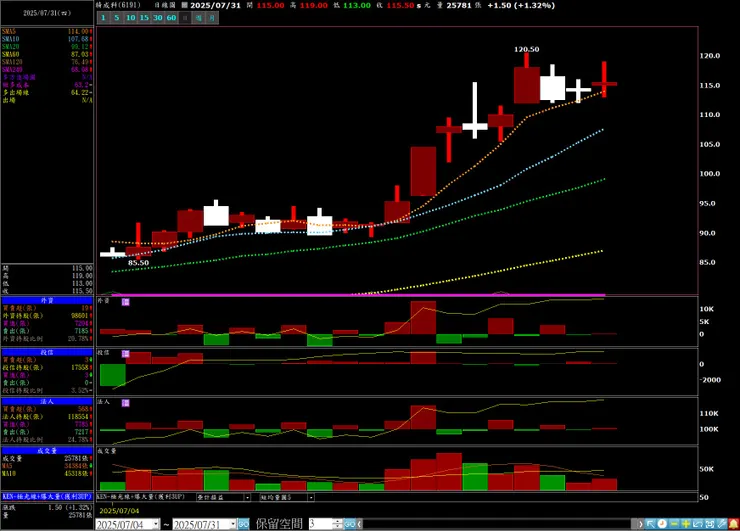Click the SMA240 legend row
Image resolution: width=740 pixels, height=531 pixels.
(47, 69)
